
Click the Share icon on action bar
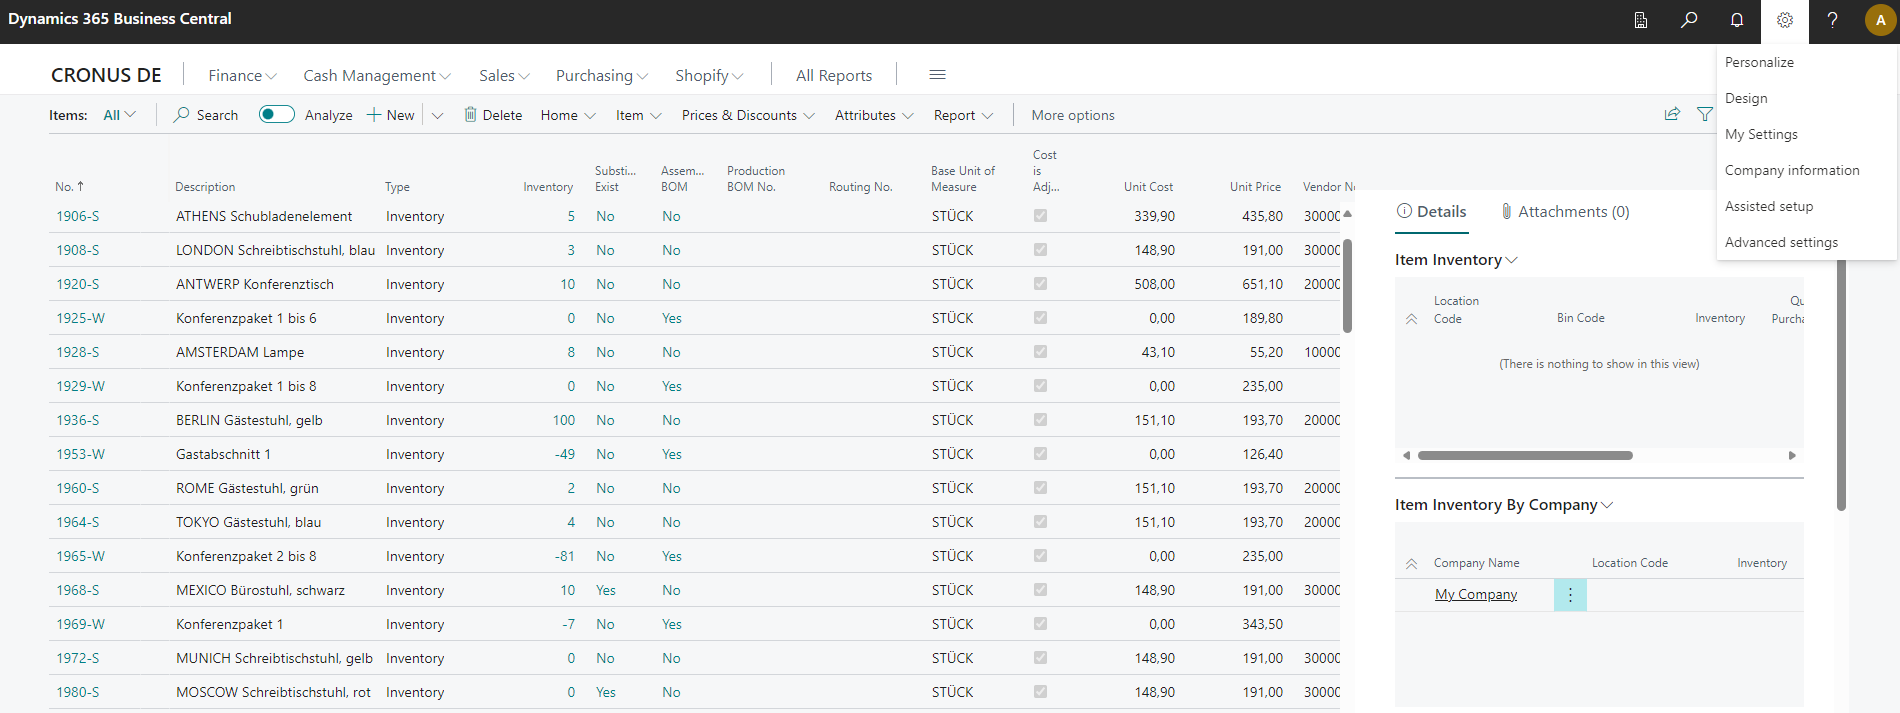1672,114
